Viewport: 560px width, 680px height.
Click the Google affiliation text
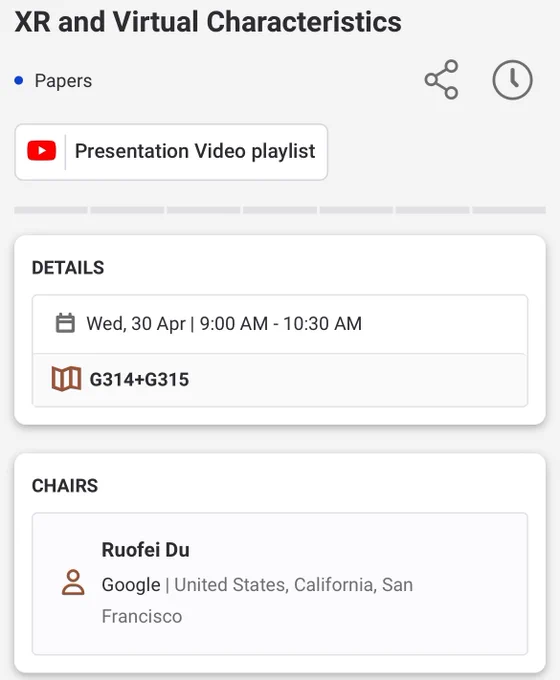point(131,585)
